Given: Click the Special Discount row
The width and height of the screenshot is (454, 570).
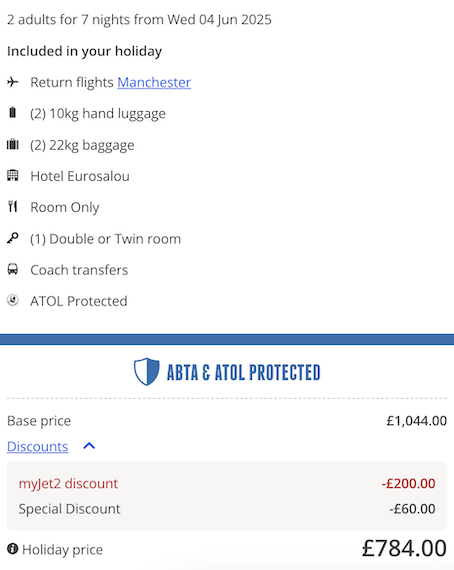Looking at the screenshot, I should point(227,509).
